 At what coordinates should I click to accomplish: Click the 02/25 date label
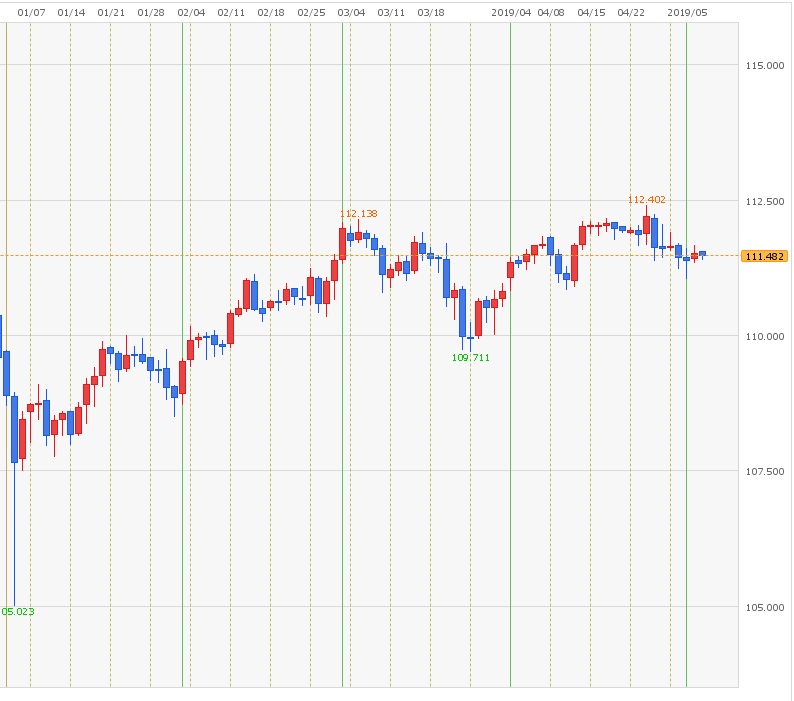pos(311,13)
